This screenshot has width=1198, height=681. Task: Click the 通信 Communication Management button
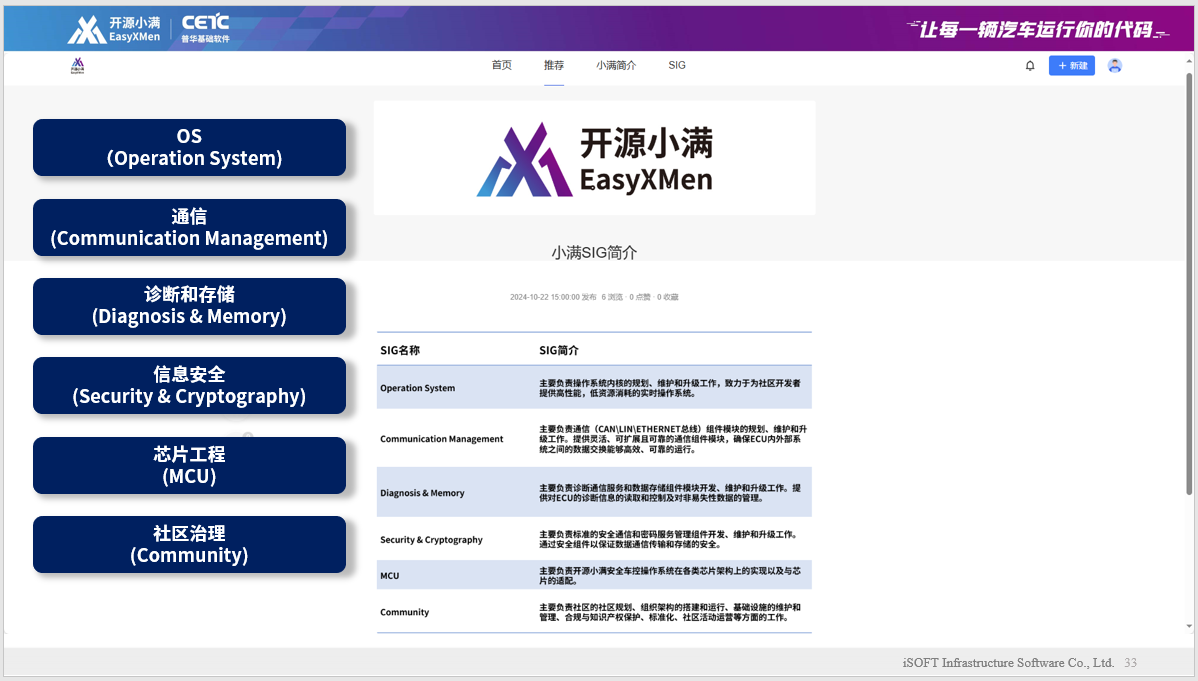189,228
